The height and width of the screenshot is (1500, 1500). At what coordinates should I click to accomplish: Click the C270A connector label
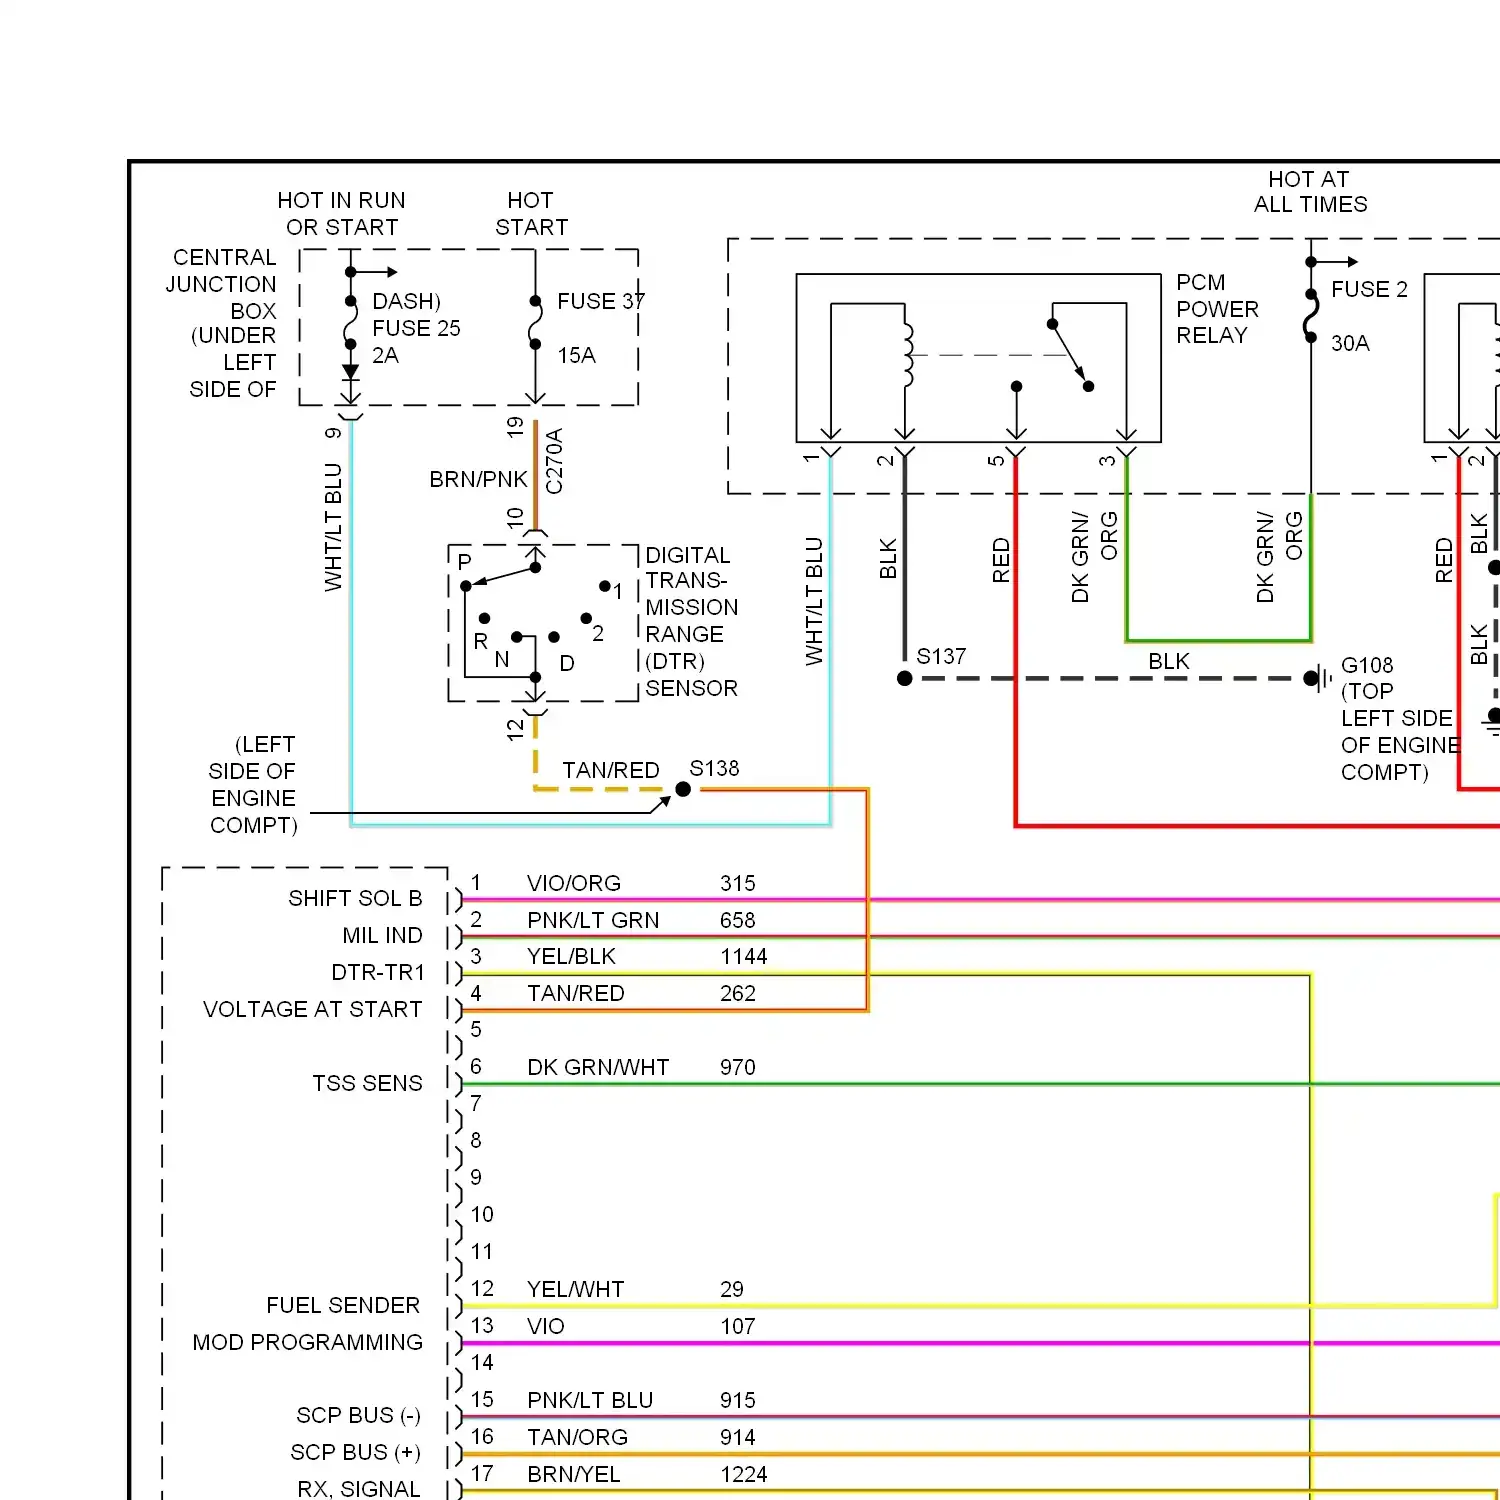pyautogui.click(x=554, y=461)
